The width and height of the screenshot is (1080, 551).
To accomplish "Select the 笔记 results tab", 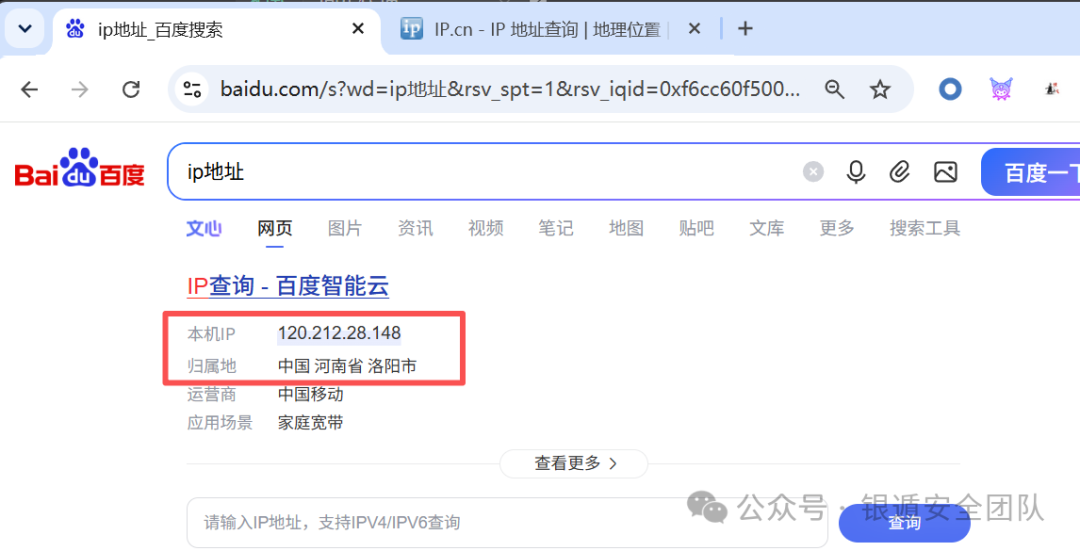I will click(x=556, y=228).
